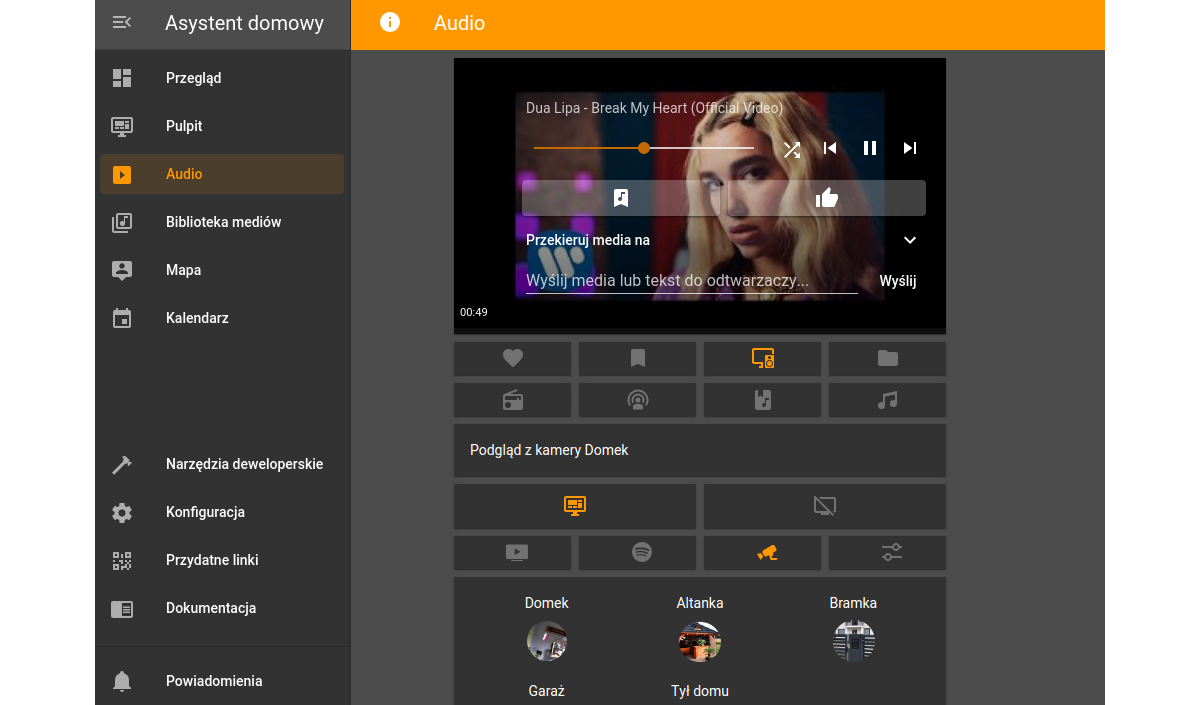Open the tune sliders settings icon
Screen dimensions: 1200x705
[888, 552]
